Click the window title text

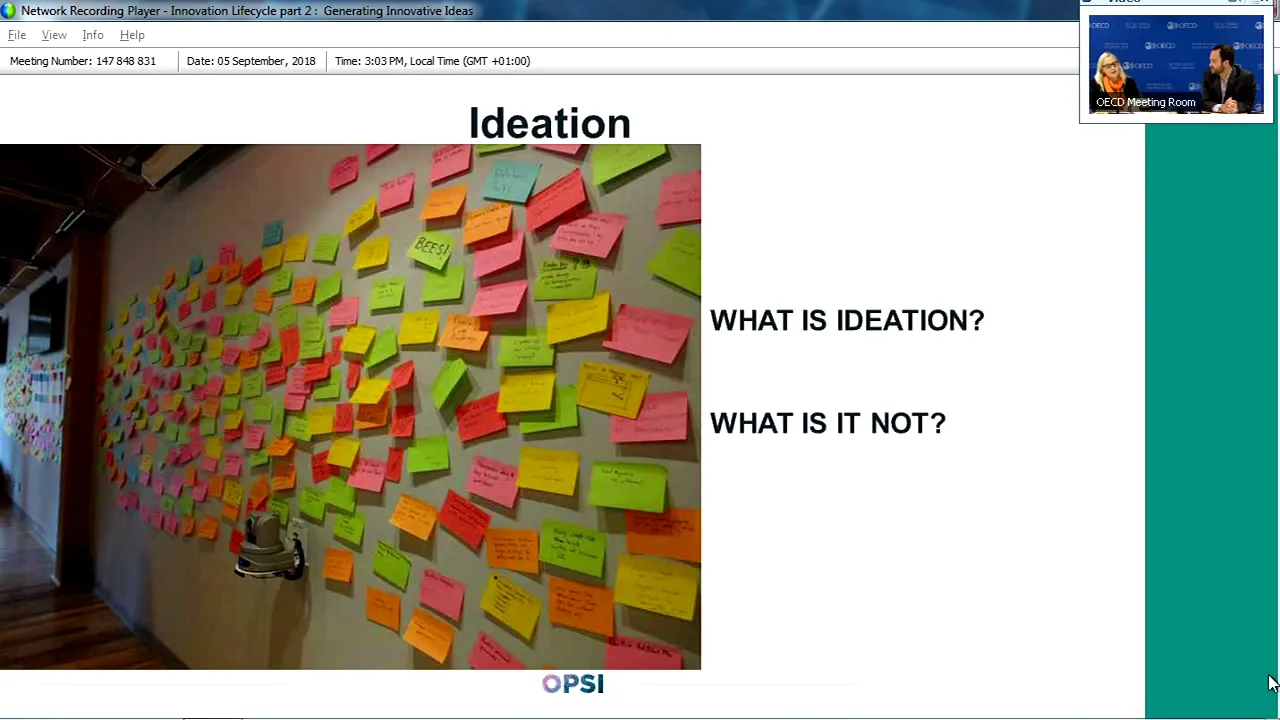pyautogui.click(x=247, y=11)
